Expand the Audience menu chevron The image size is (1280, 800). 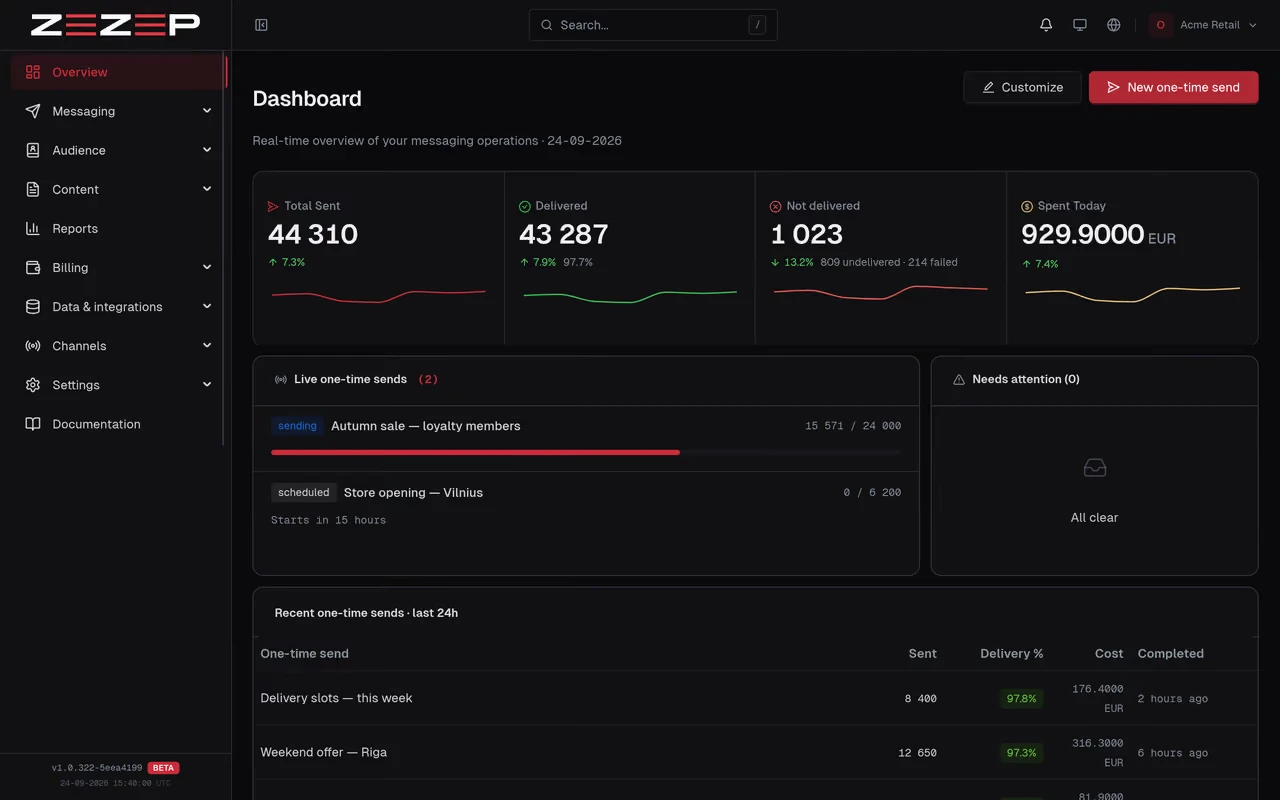(x=207, y=150)
